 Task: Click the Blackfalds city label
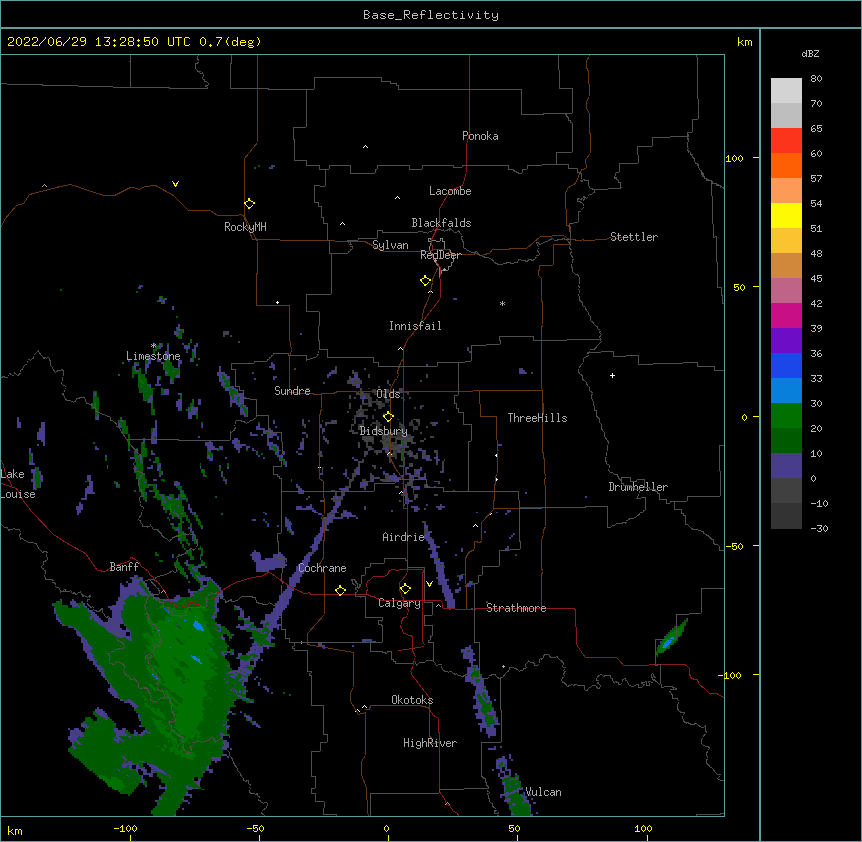[441, 223]
